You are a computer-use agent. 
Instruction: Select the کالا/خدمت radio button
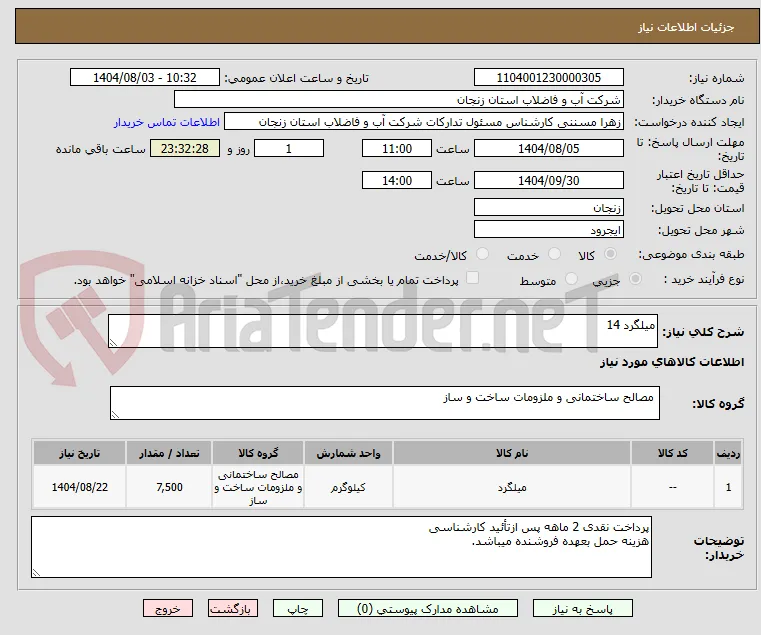(482, 254)
